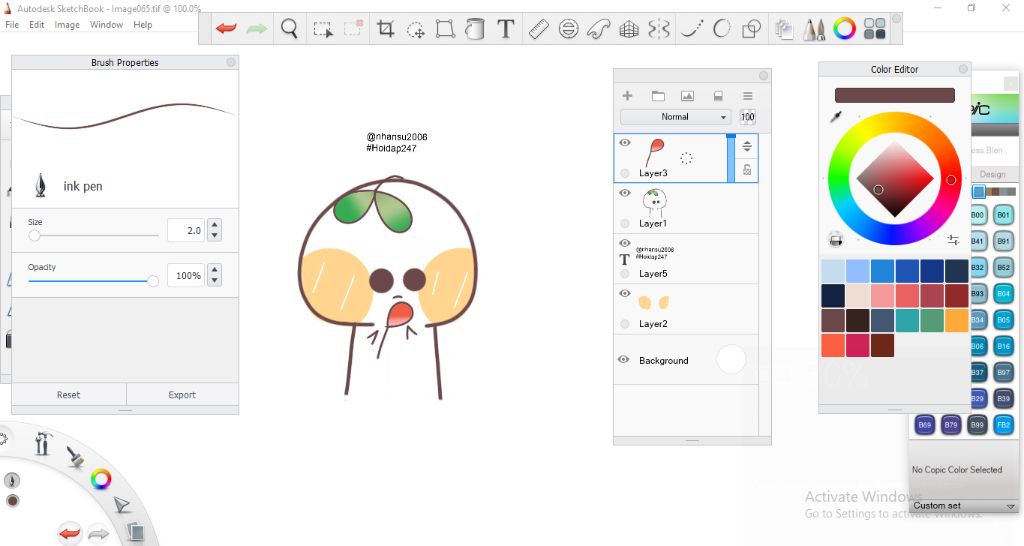Screen dimensions: 1024x546
Task: Select Copic color FB2 chip
Action: click(1003, 425)
